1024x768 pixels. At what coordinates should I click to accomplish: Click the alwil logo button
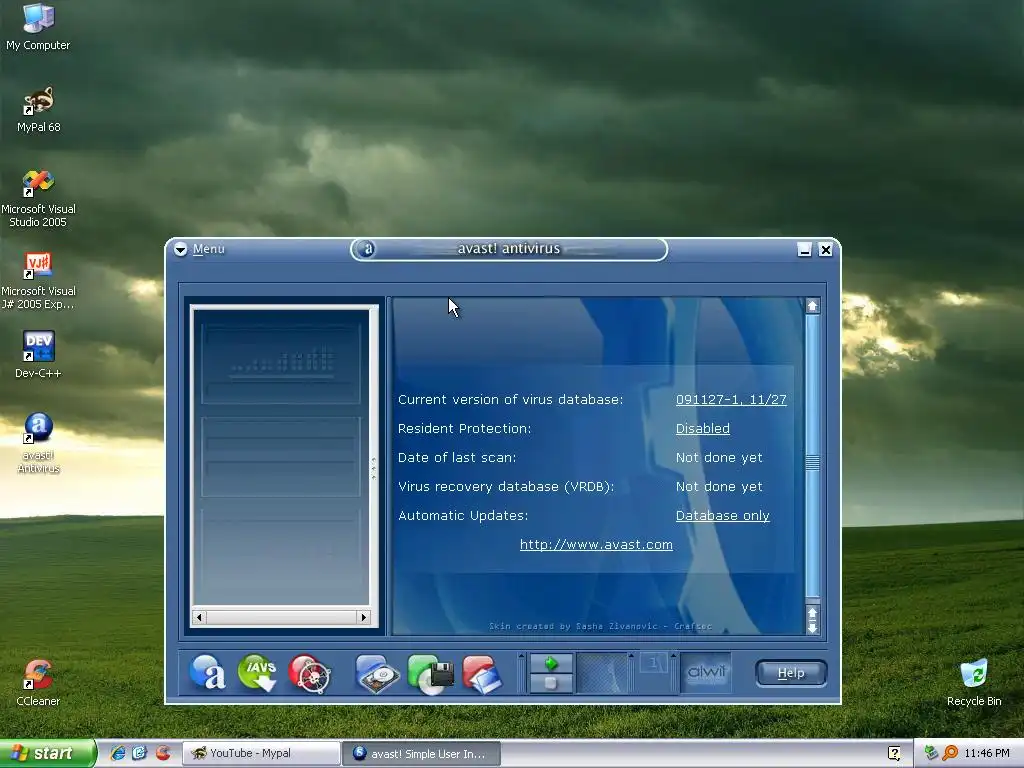point(706,672)
